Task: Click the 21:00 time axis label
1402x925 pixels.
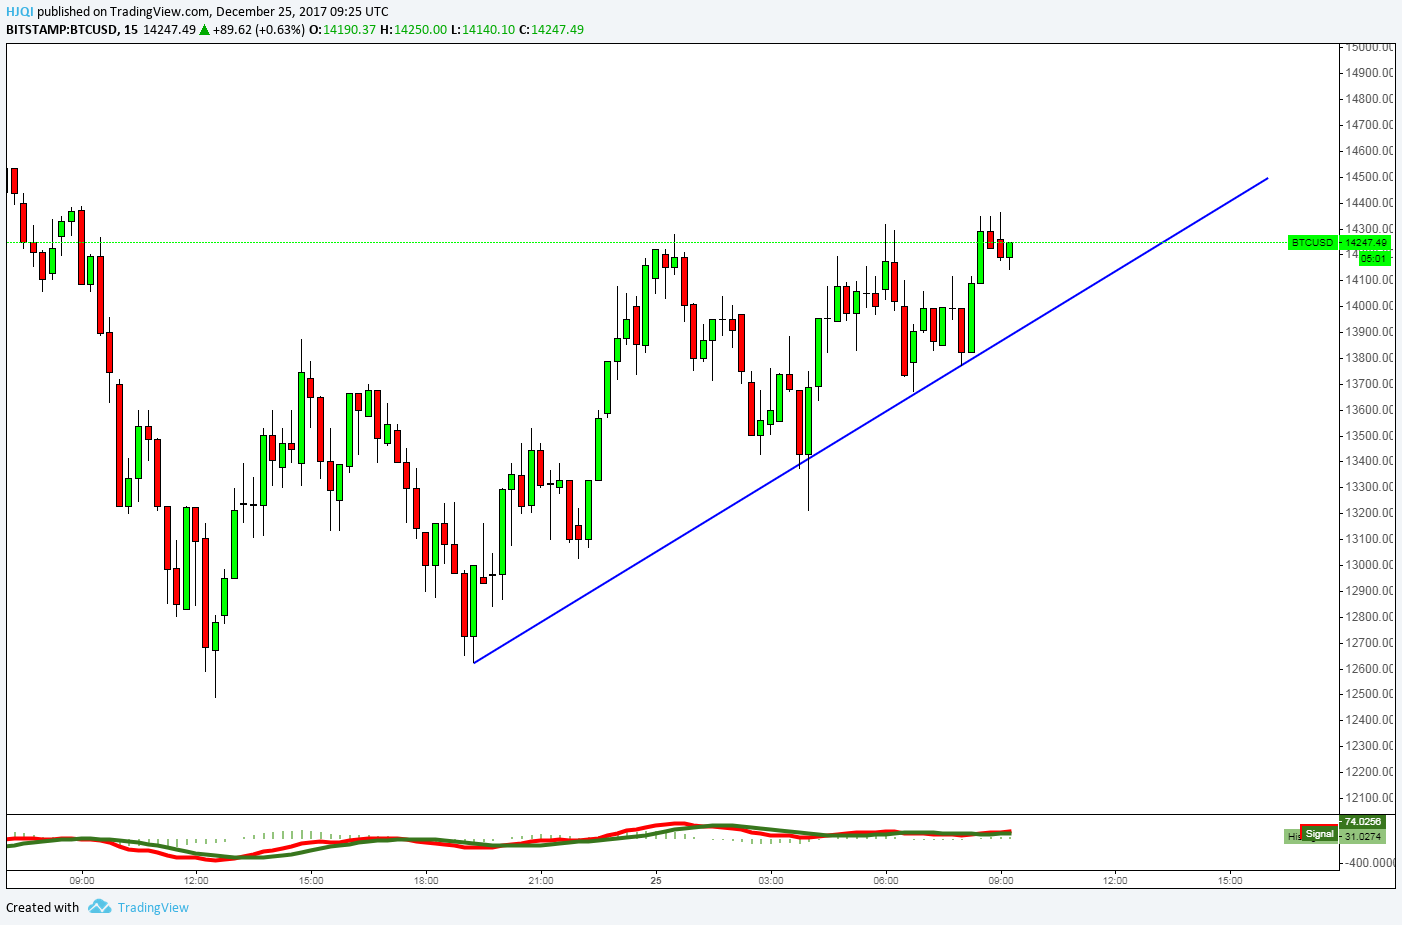Action: coord(541,881)
